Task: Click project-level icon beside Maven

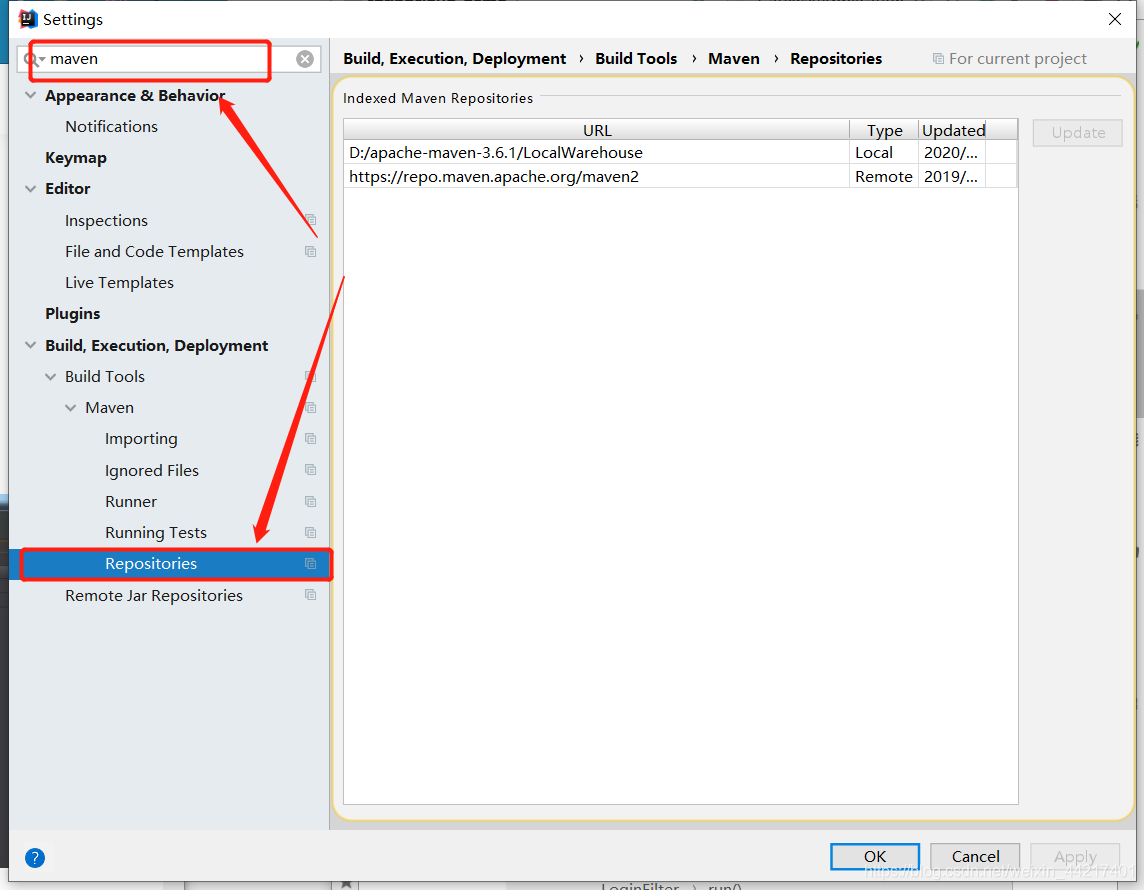Action: click(x=311, y=408)
